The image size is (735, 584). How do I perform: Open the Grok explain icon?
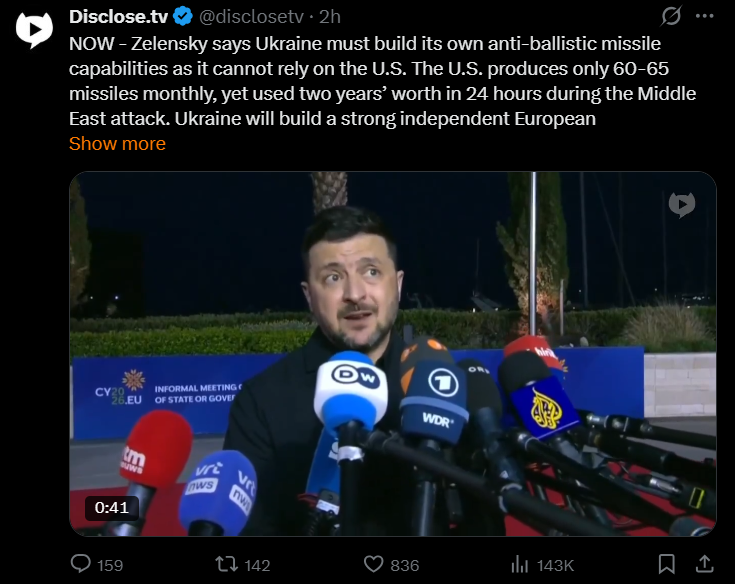point(671,16)
